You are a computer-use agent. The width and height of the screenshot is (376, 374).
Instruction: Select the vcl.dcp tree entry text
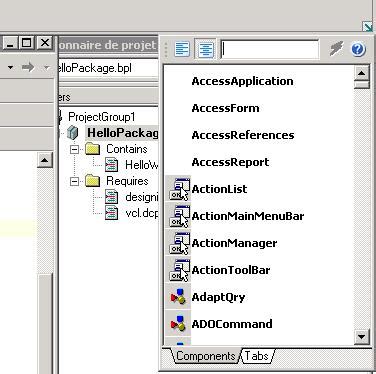pyautogui.click(x=142, y=213)
